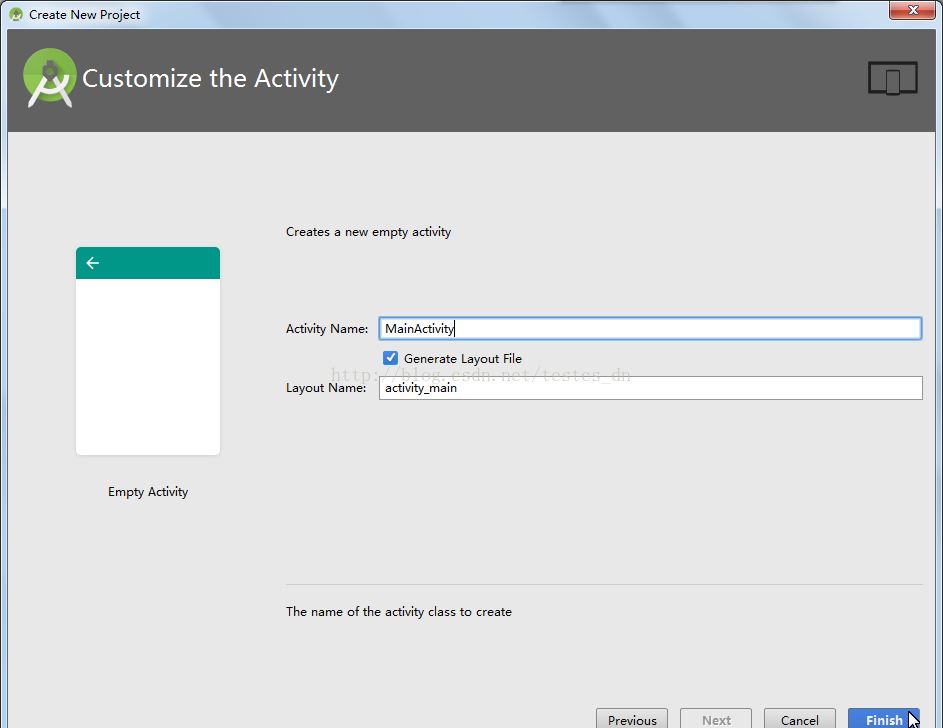Focus the Layout Name input field
The width and height of the screenshot is (943, 728).
click(650, 388)
